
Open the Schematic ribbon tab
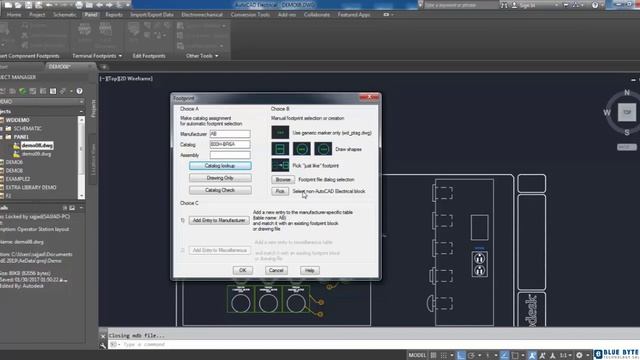pos(65,15)
